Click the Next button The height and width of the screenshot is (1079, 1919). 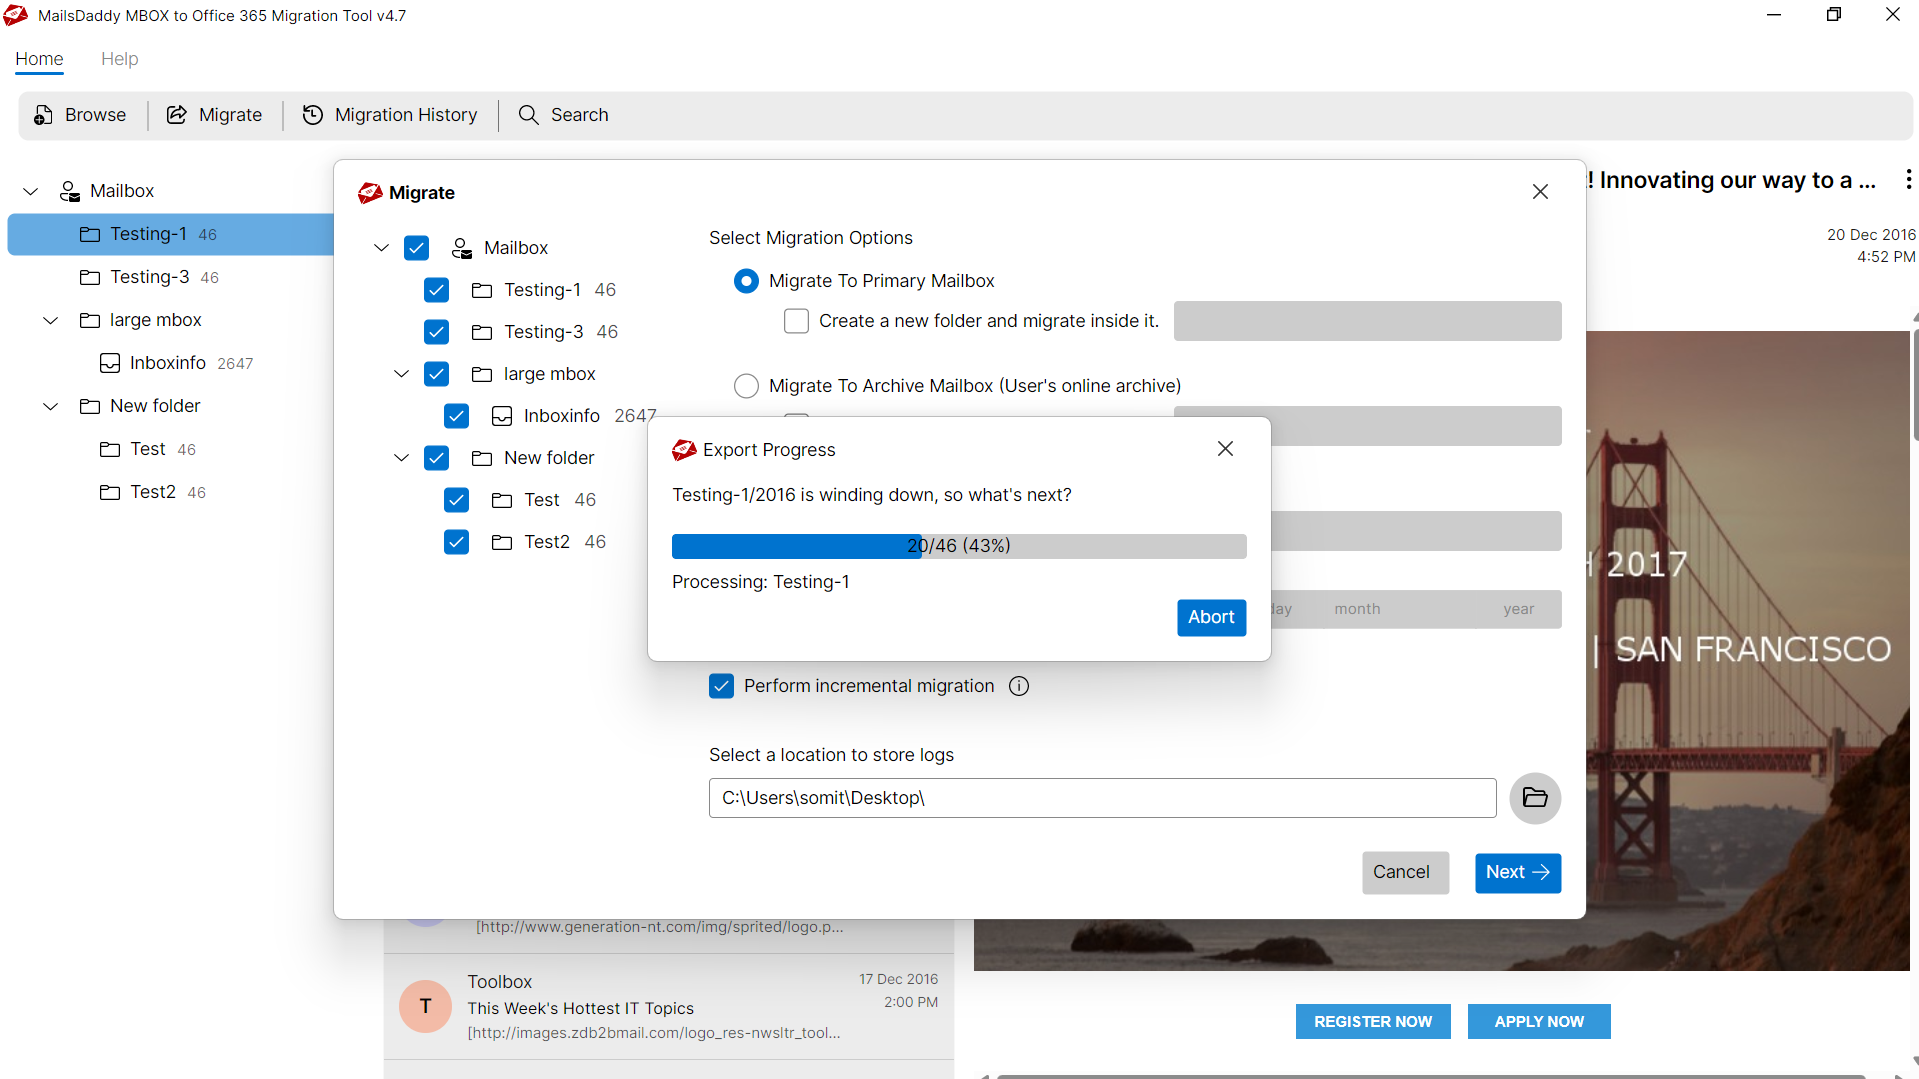point(1517,872)
